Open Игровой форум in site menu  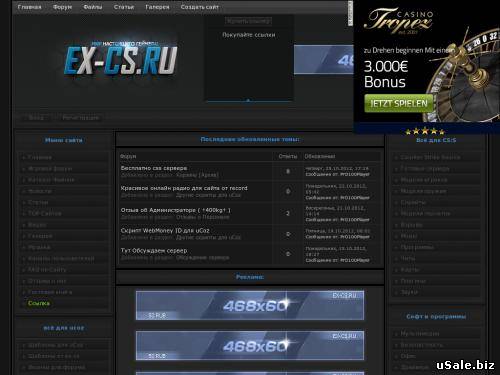(50, 169)
